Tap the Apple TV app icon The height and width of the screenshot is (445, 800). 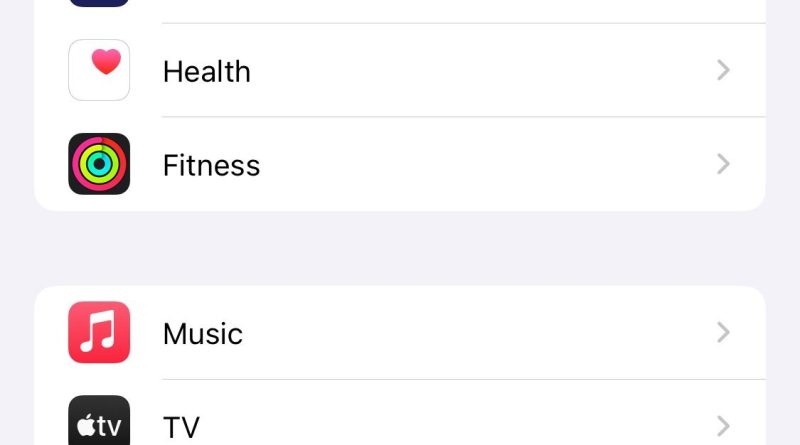pyautogui.click(x=99, y=421)
